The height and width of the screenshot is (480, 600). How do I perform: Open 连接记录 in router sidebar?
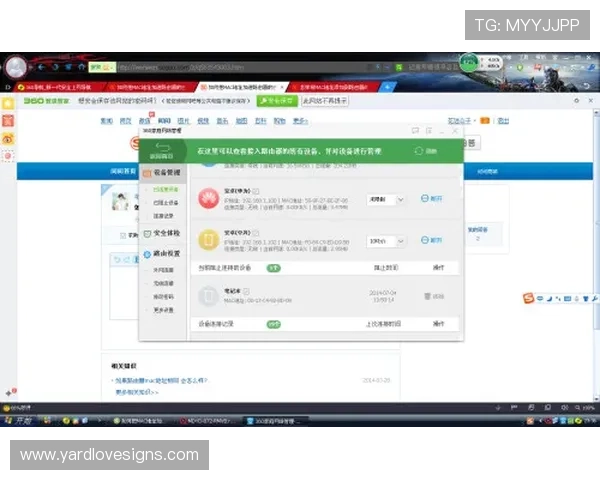pyautogui.click(x=163, y=216)
